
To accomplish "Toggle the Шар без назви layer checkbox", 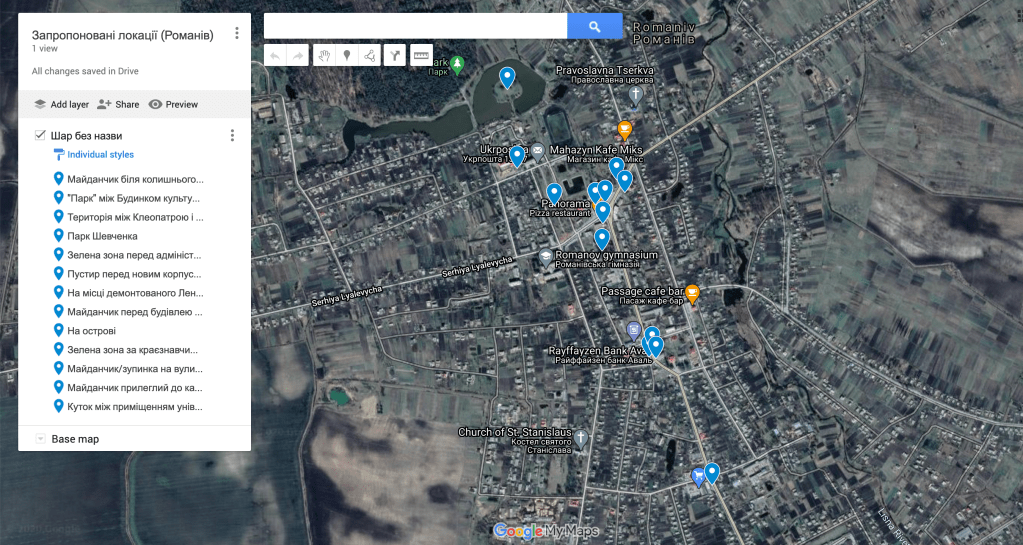I will [x=40, y=135].
